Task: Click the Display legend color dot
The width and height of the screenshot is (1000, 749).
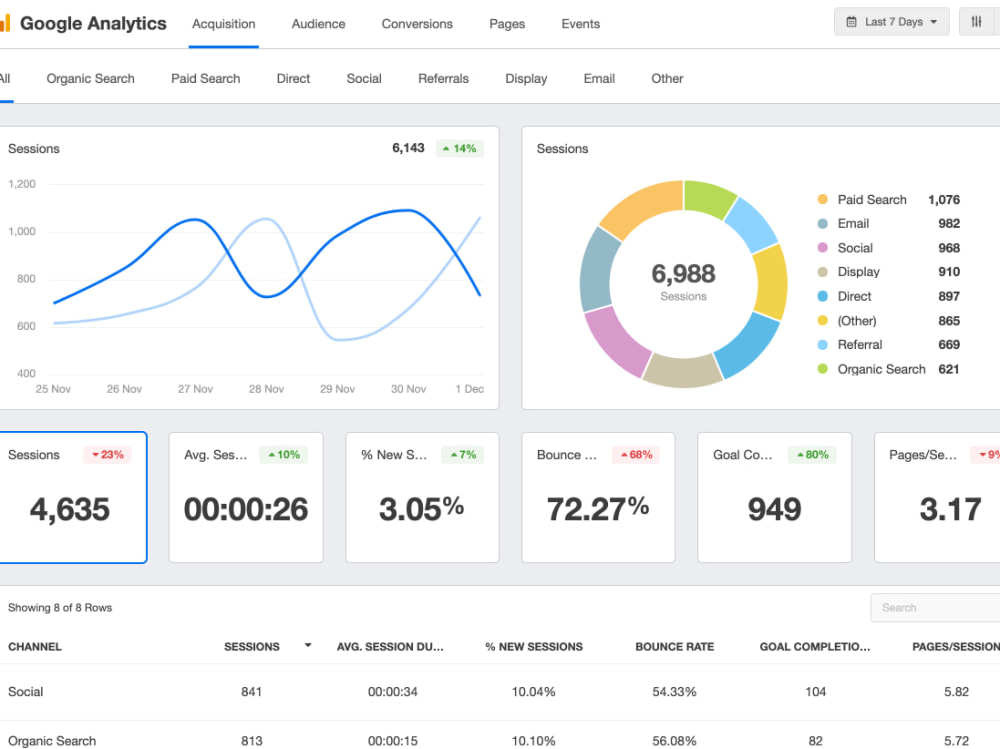Action: tap(823, 272)
